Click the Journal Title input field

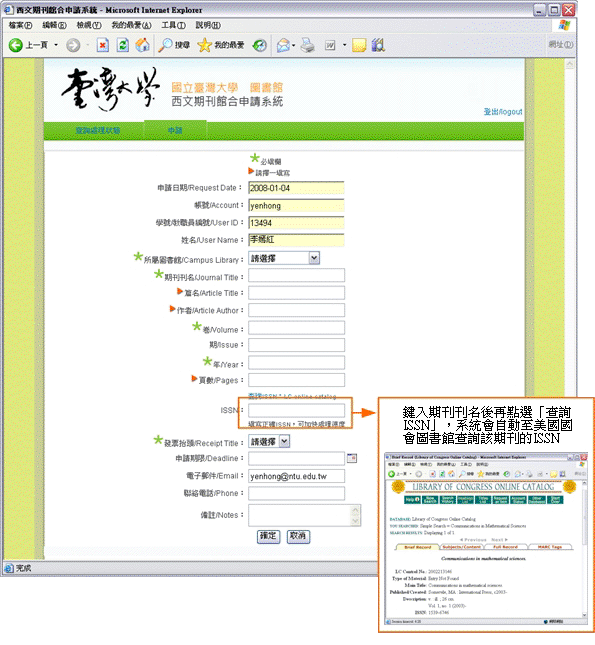296,275
